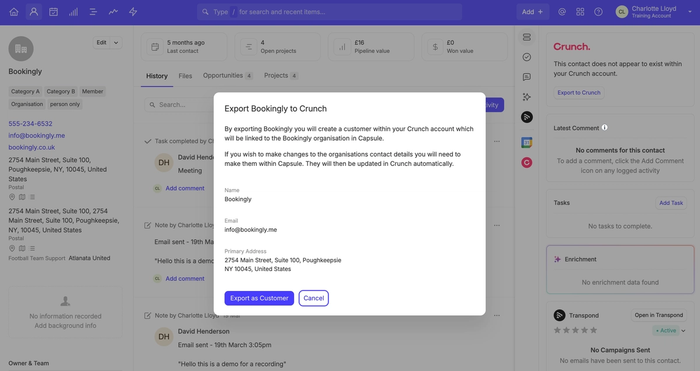
Task: Switch to the Opportunities tab
Action: (228, 76)
